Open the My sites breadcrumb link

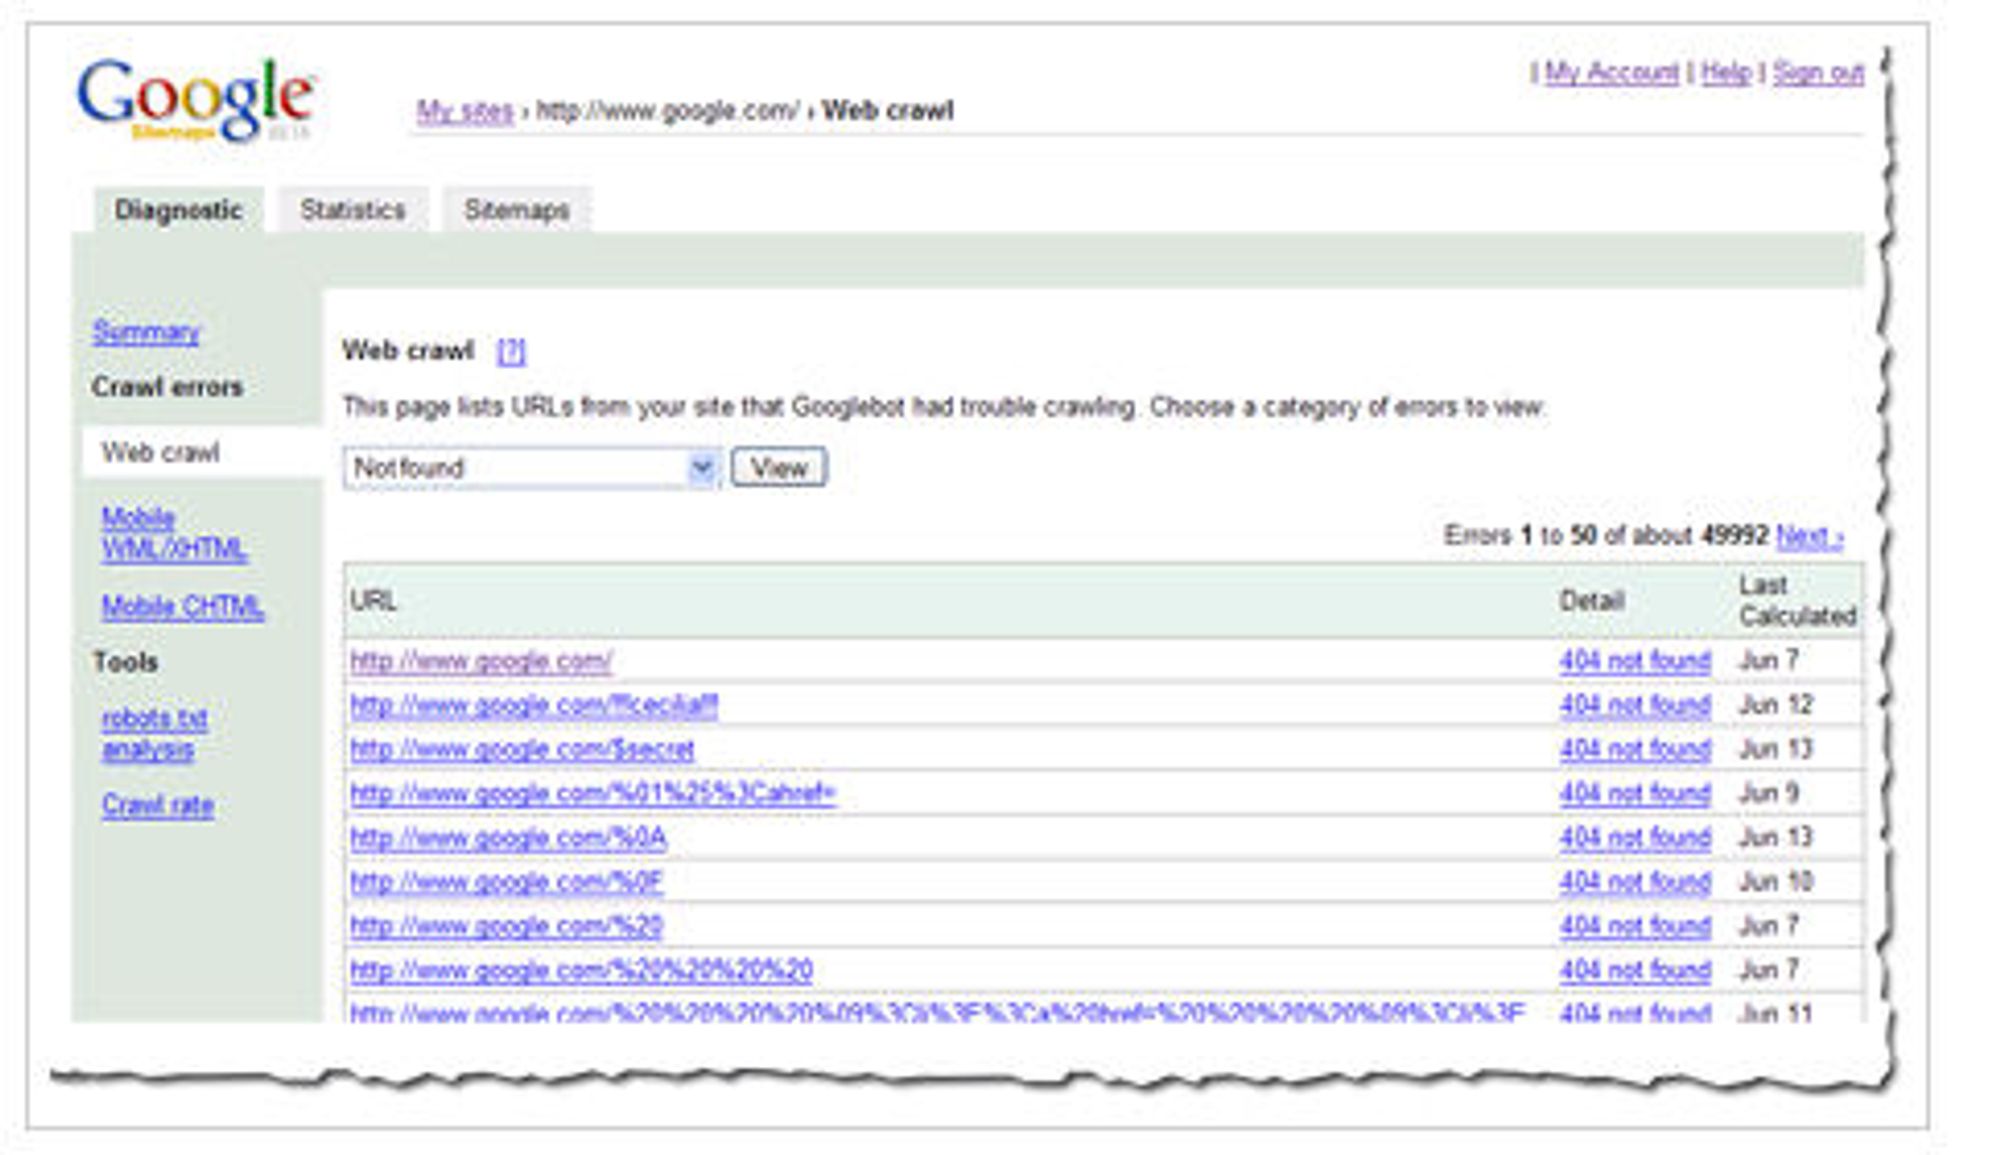tap(465, 111)
